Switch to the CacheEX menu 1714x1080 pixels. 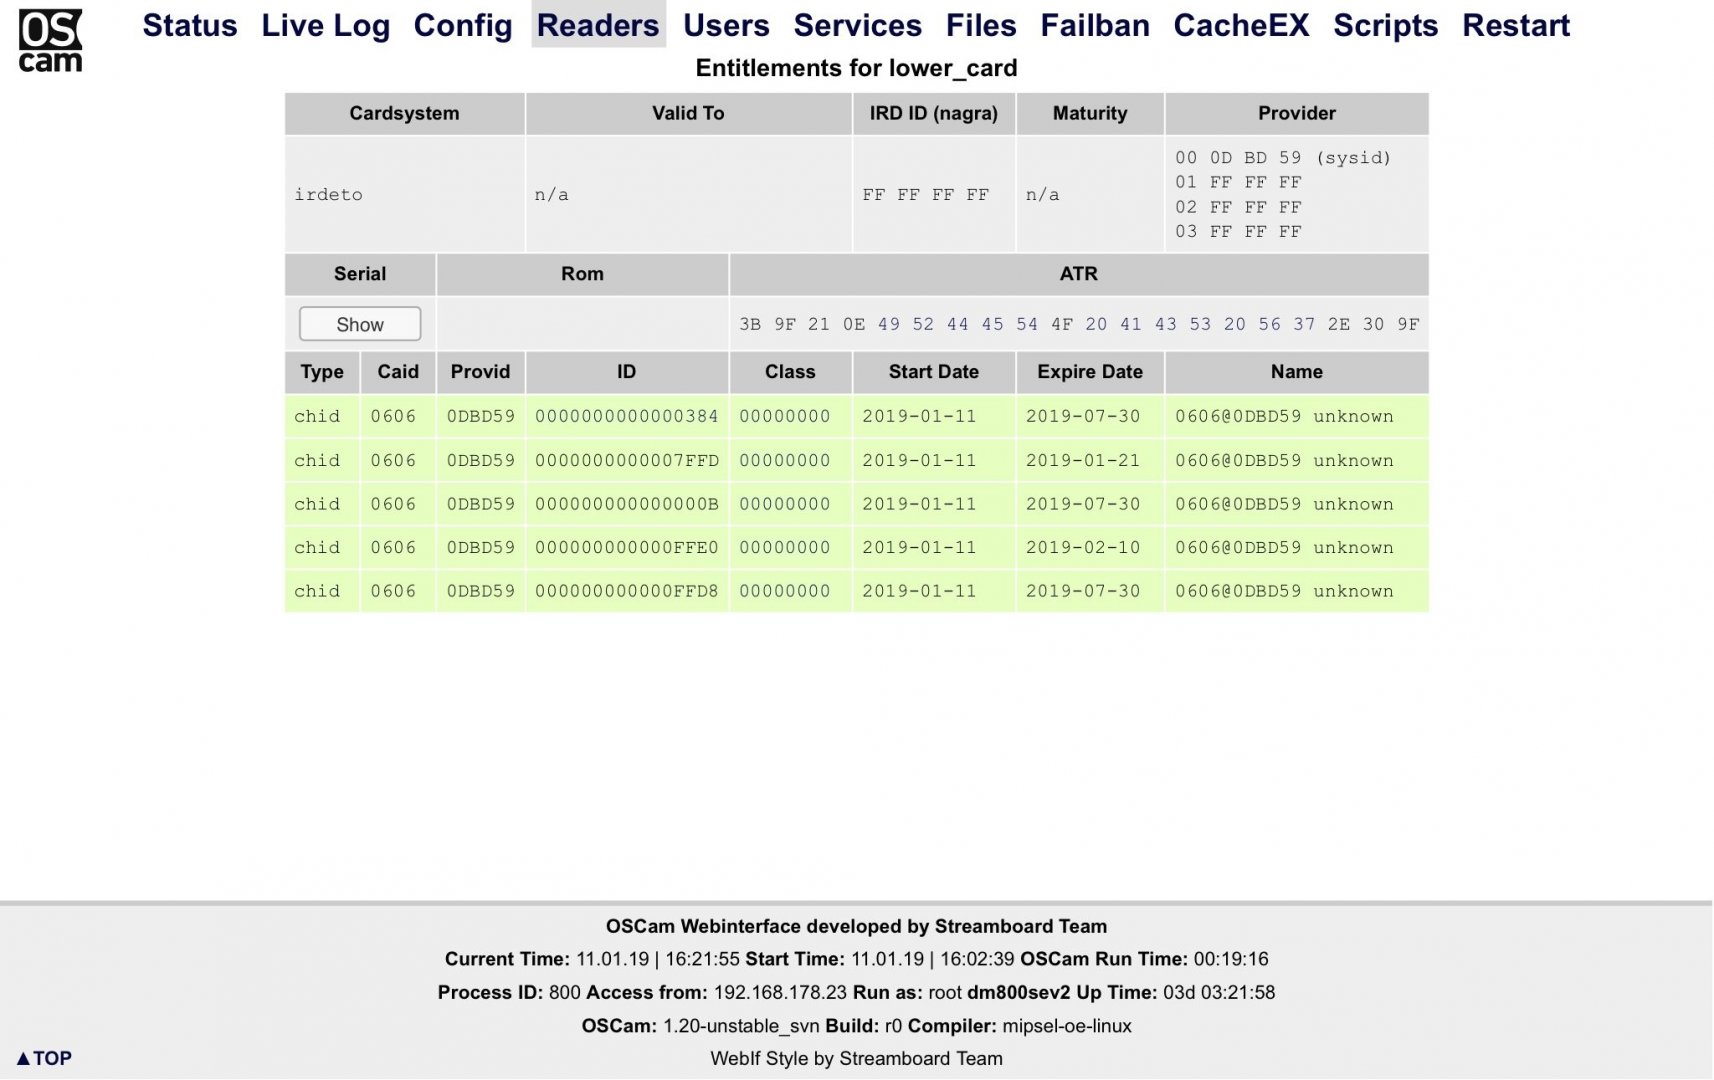pyautogui.click(x=1241, y=25)
